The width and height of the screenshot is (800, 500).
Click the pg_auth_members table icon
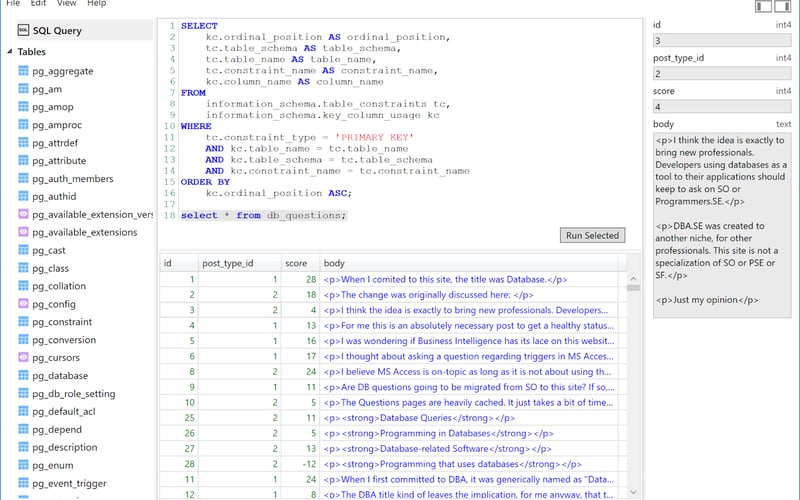coord(23,178)
